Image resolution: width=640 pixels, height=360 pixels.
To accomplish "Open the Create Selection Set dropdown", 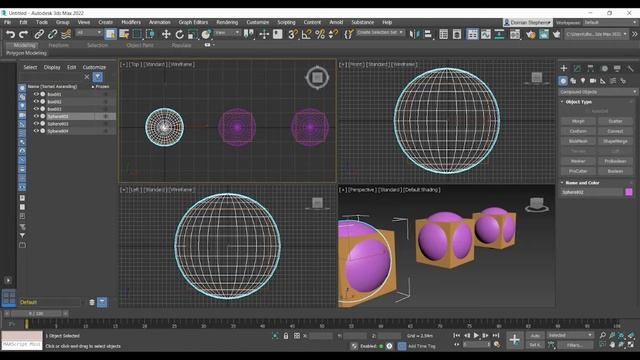I will coord(380,32).
